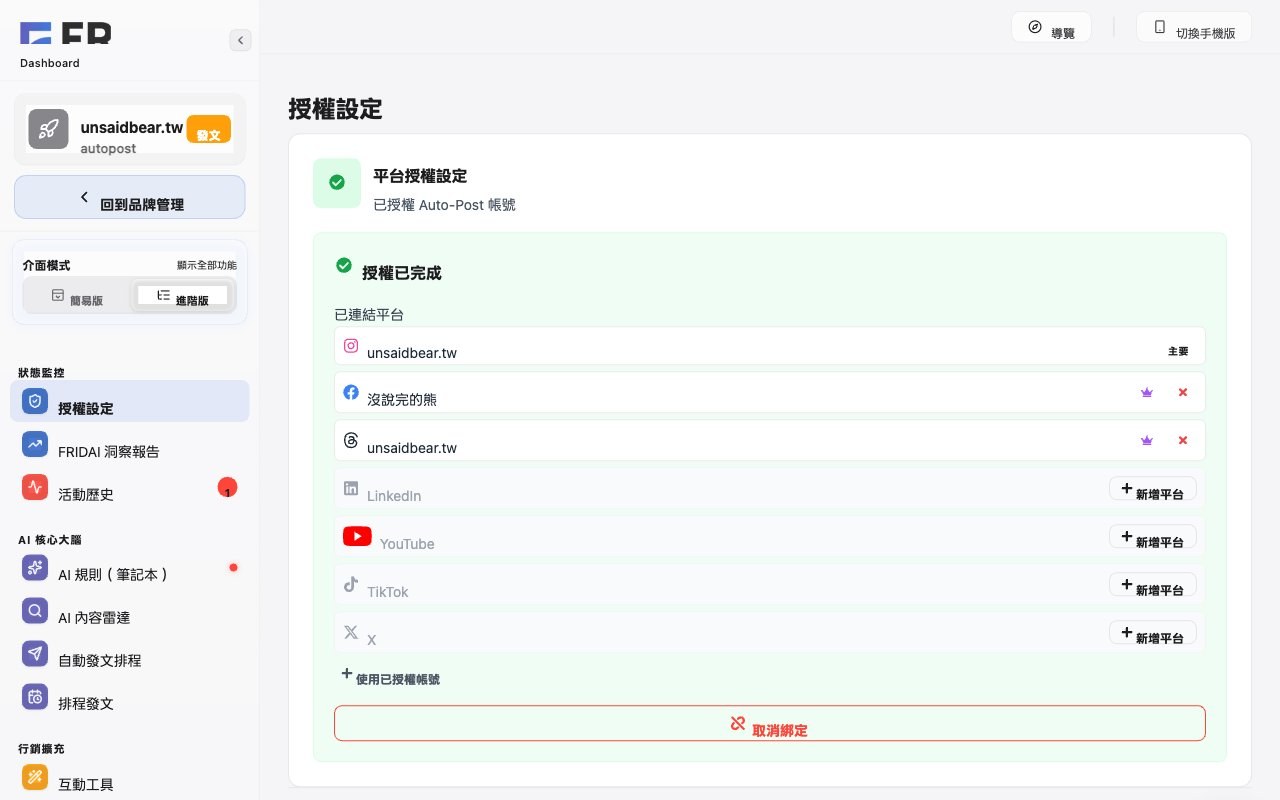
Task: Add YouTube platform with 新增平台
Action: [x=1153, y=537]
